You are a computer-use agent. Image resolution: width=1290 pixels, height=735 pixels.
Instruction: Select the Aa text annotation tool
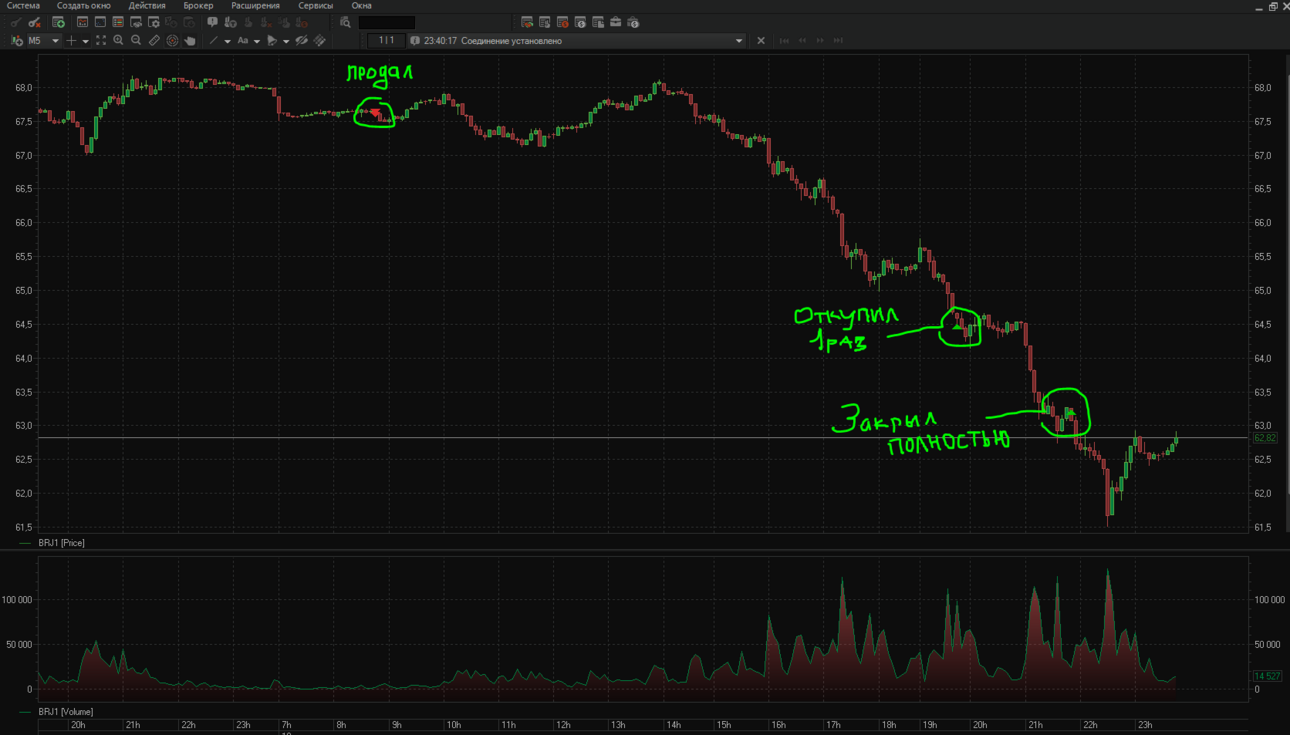[x=243, y=41]
